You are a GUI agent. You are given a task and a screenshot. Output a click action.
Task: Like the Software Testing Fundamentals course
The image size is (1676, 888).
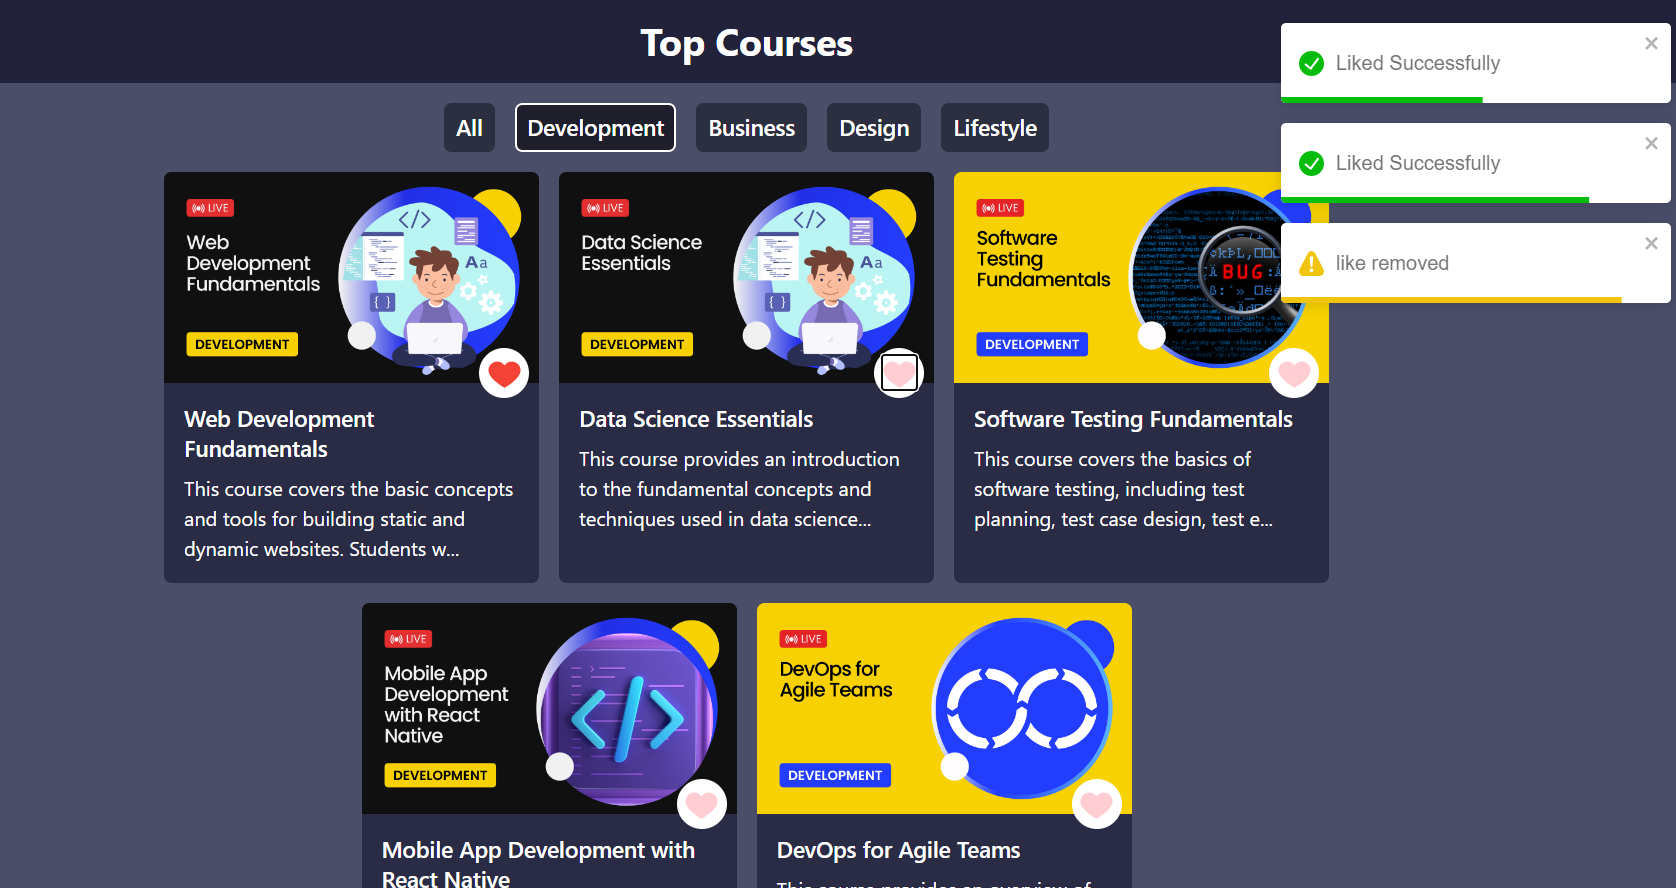tap(1294, 373)
